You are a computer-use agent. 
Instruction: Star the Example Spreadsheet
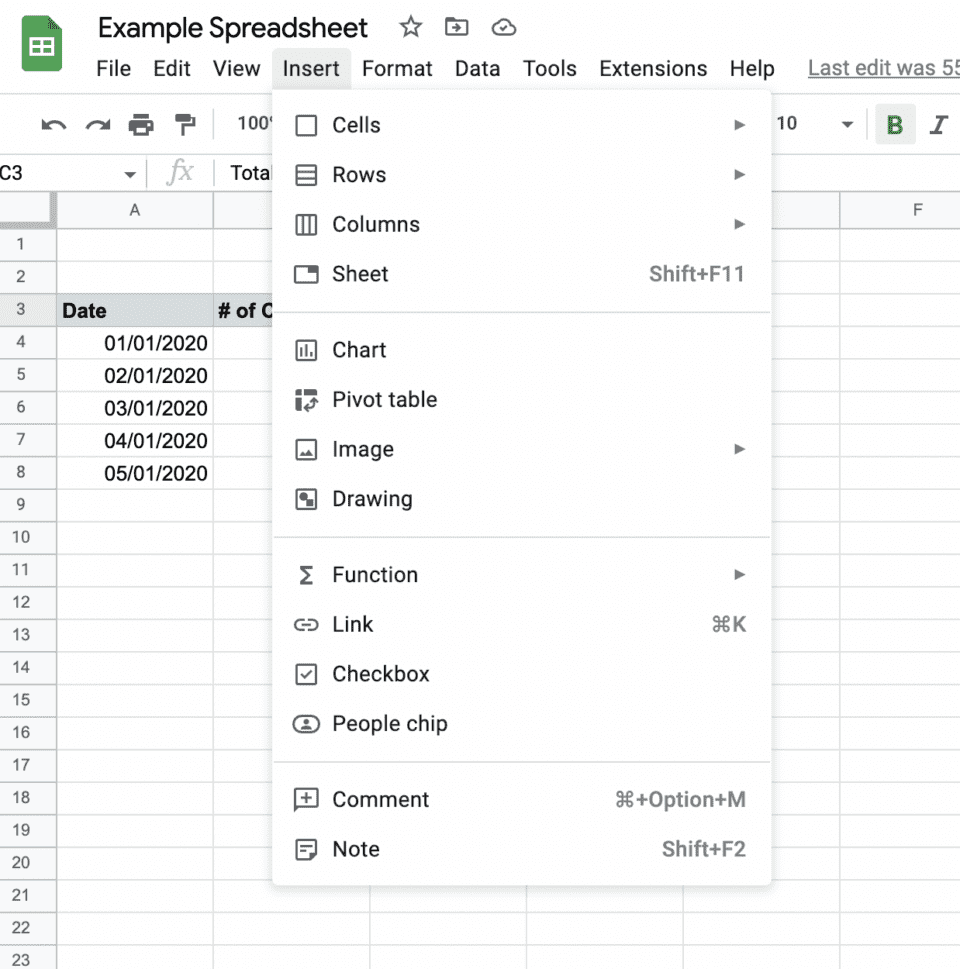pyautogui.click(x=410, y=28)
